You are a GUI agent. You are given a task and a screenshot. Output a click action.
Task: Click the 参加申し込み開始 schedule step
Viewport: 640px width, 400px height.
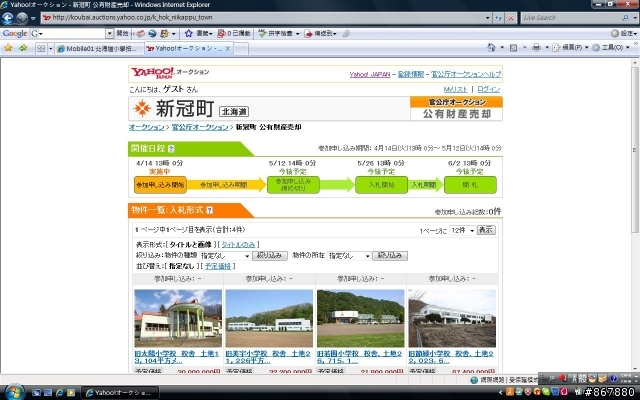(160, 185)
